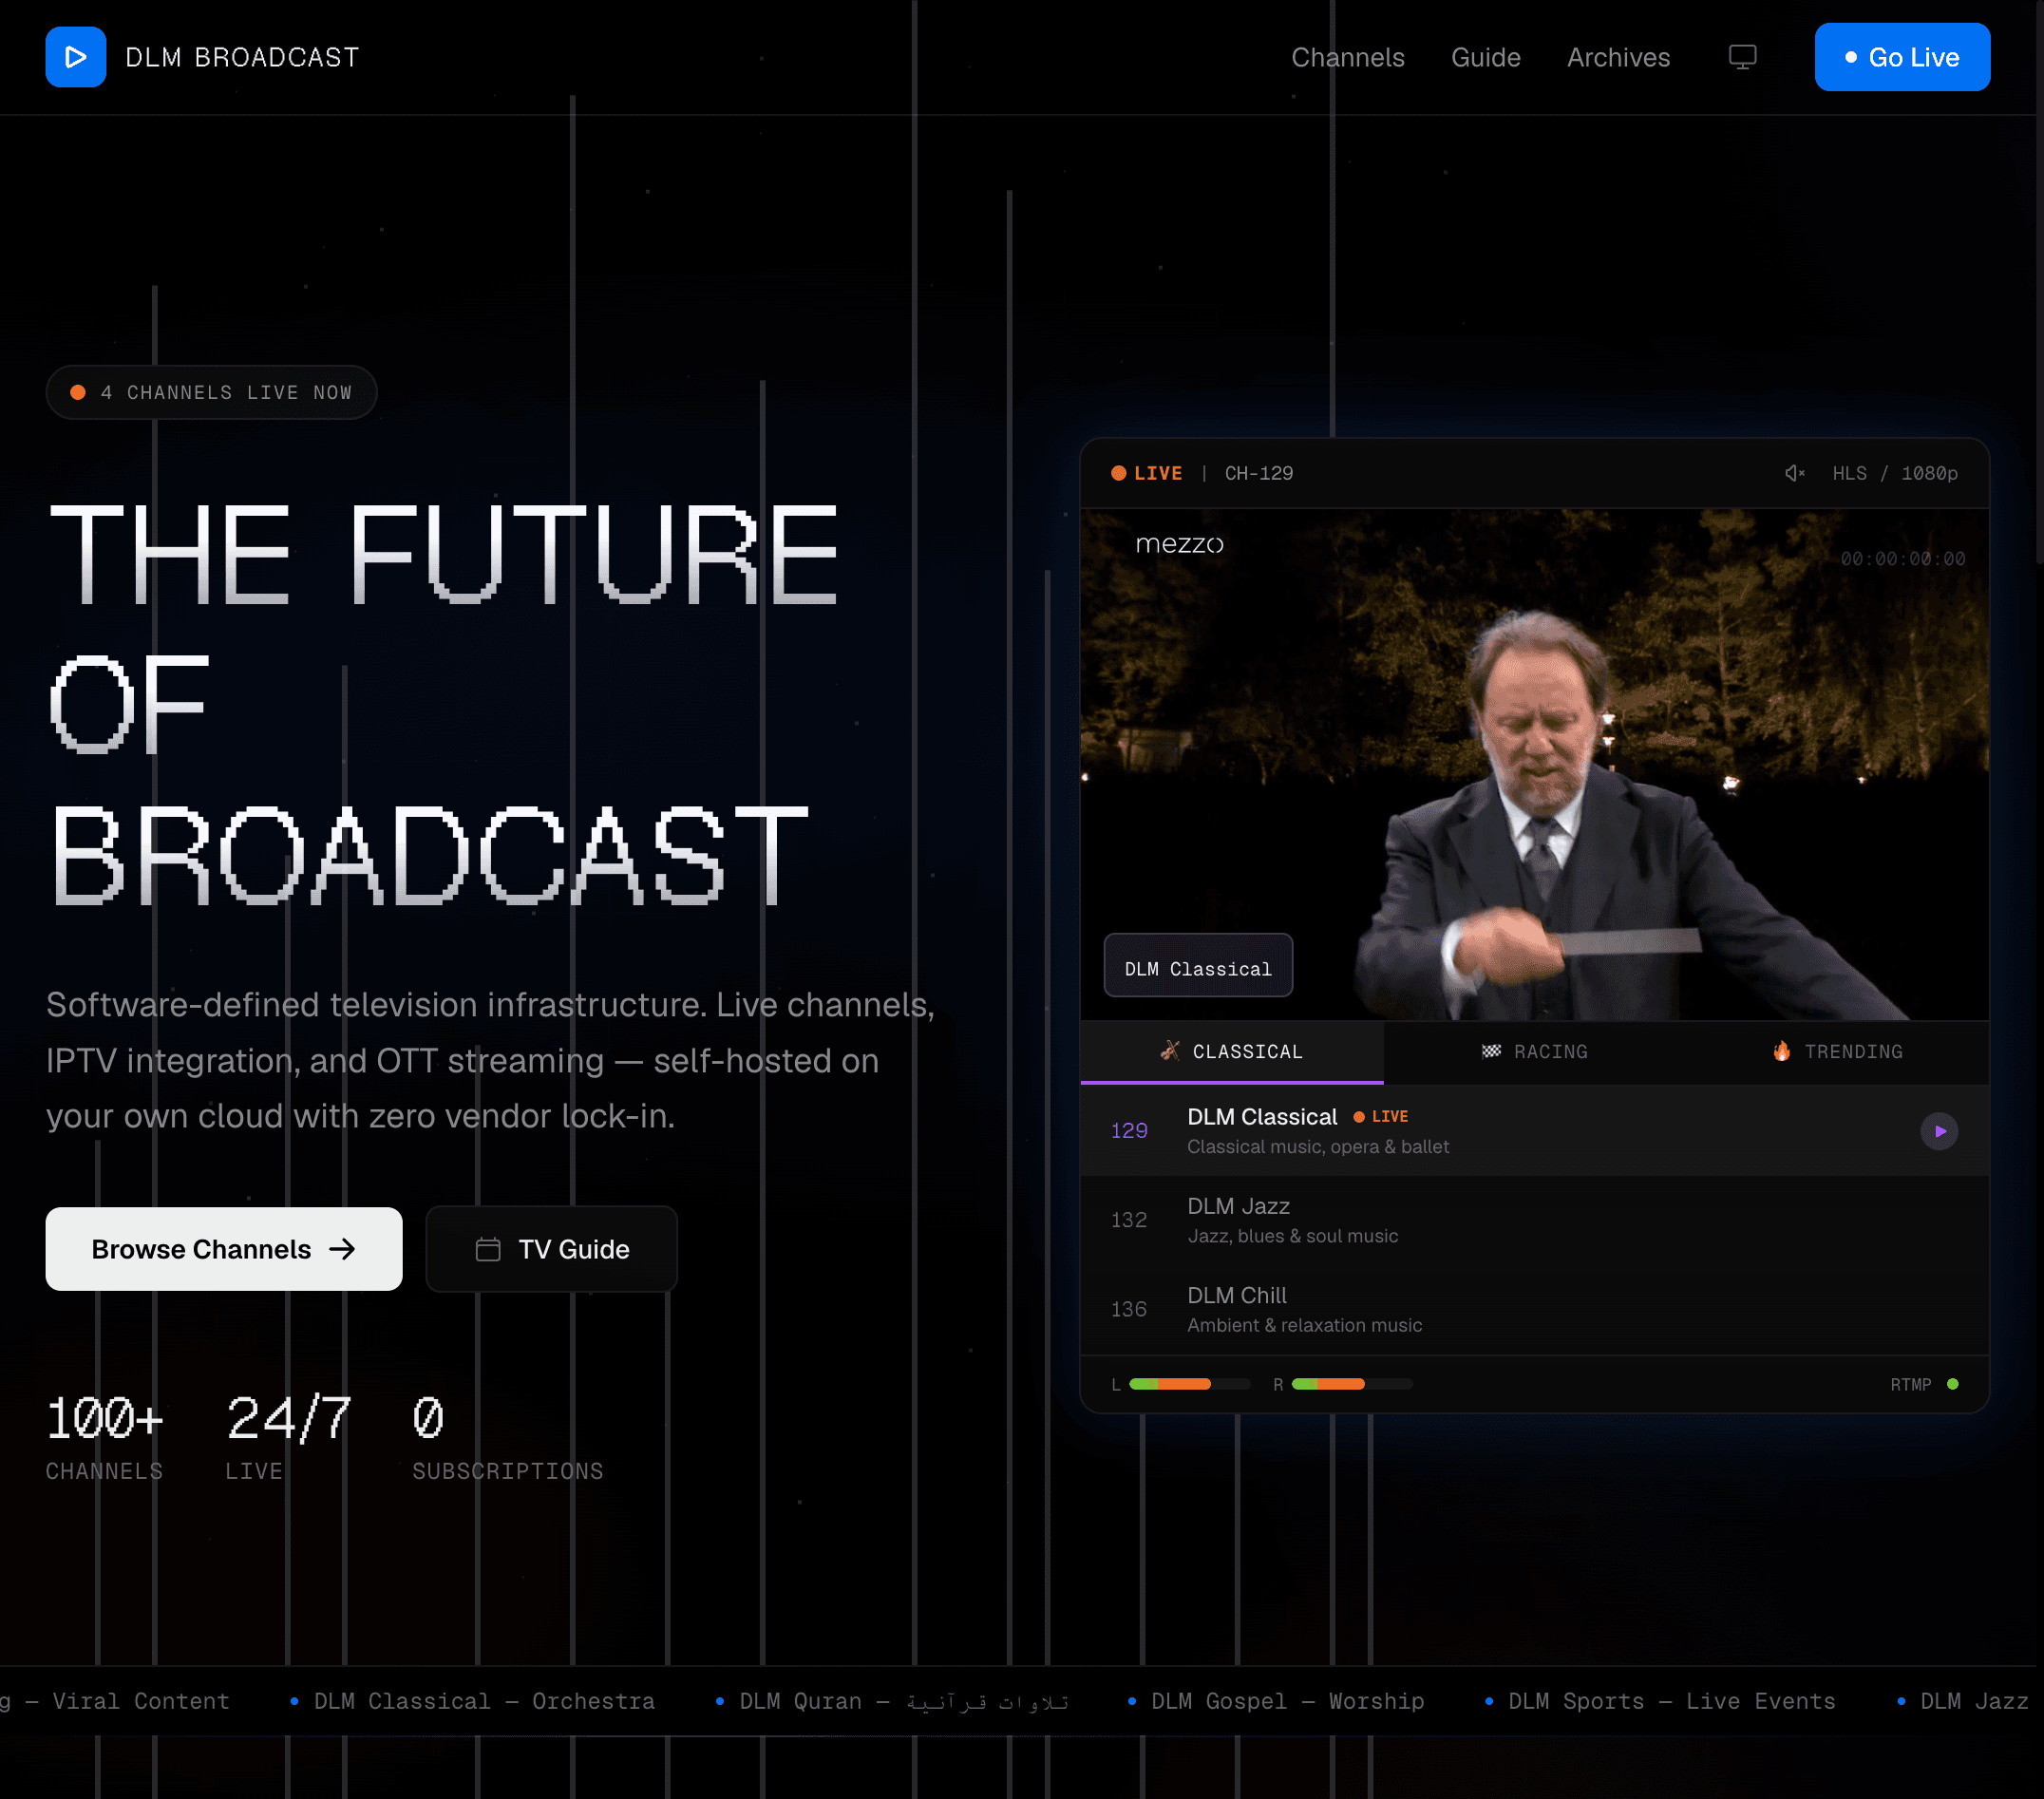Select the DLM Classical channel row
Image resolution: width=2044 pixels, height=1799 pixels.
1535,1131
